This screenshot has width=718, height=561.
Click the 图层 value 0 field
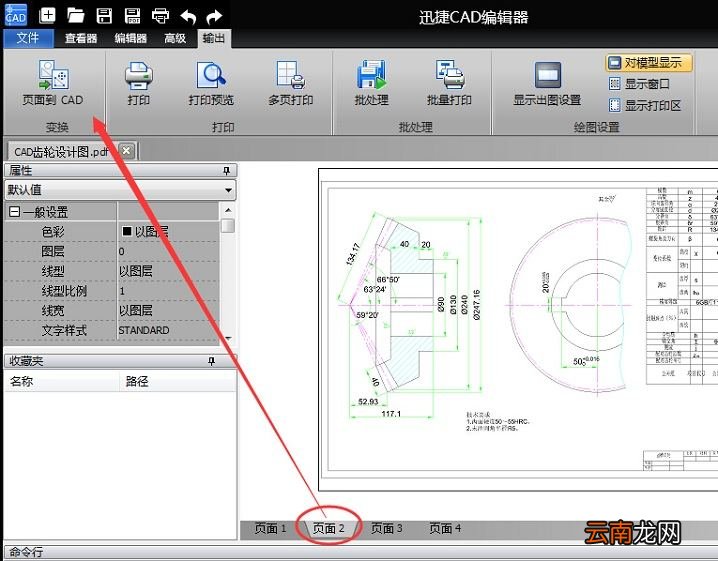[168, 251]
